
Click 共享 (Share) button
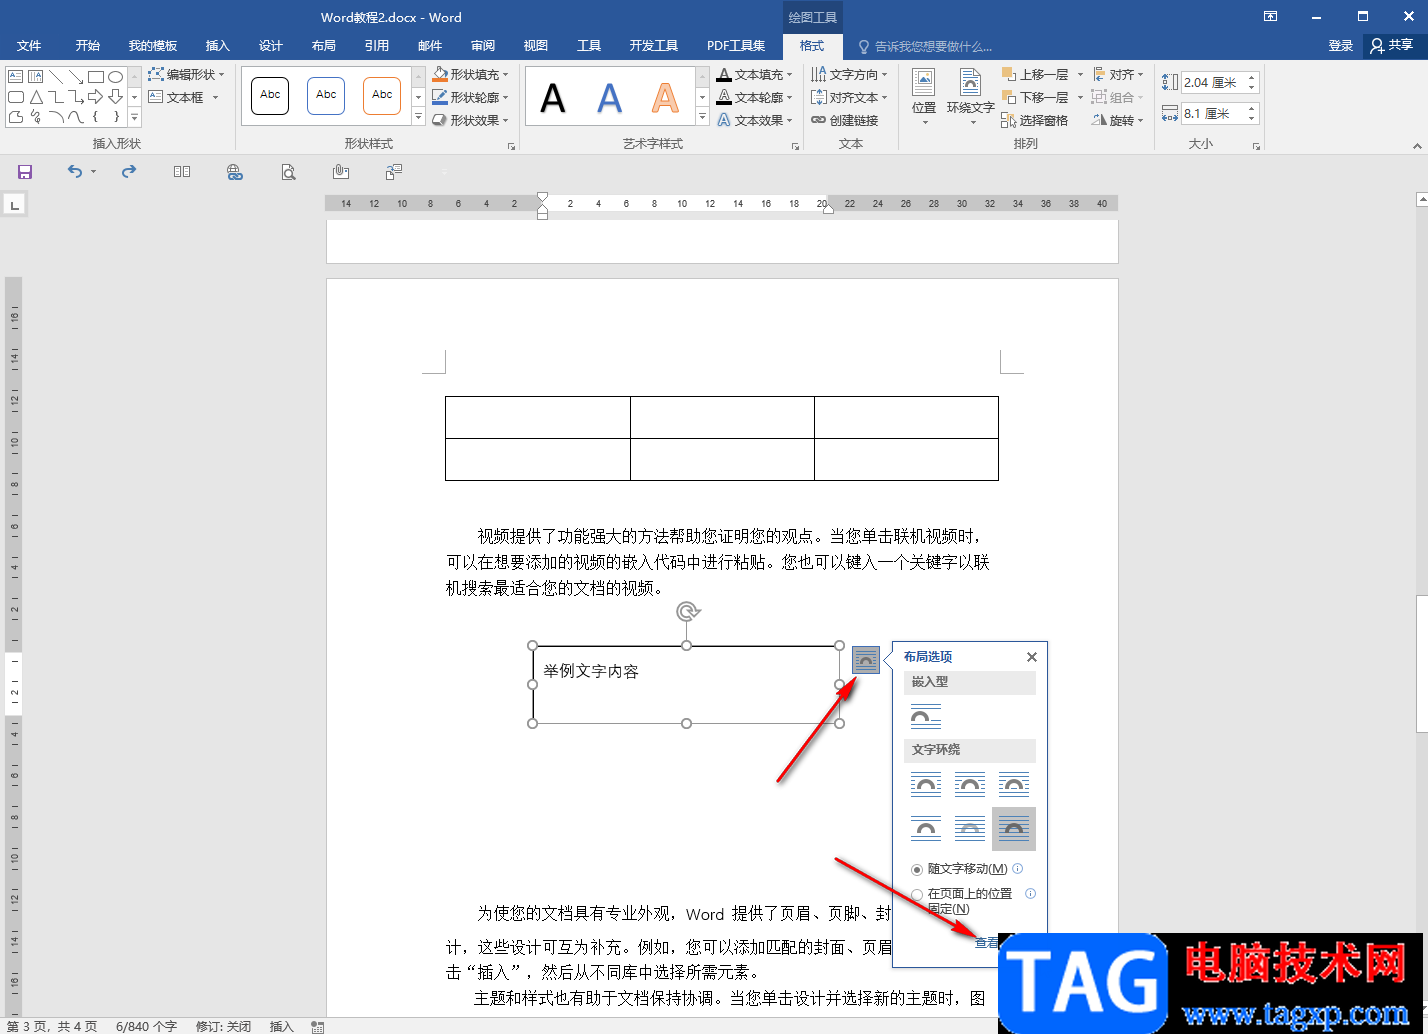1393,46
